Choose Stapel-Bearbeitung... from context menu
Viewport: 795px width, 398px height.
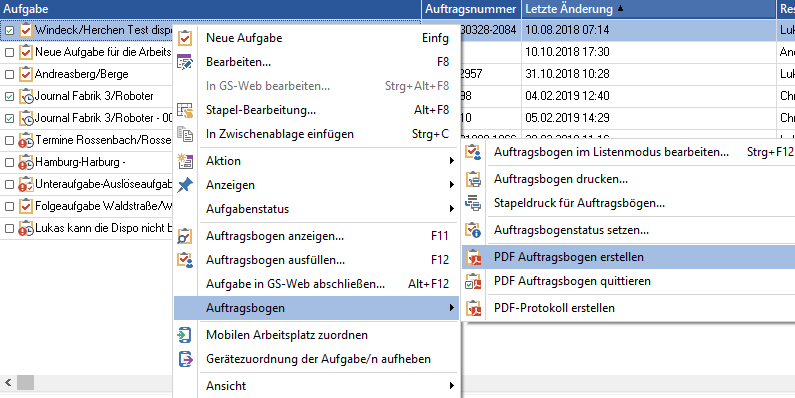click(x=316, y=110)
